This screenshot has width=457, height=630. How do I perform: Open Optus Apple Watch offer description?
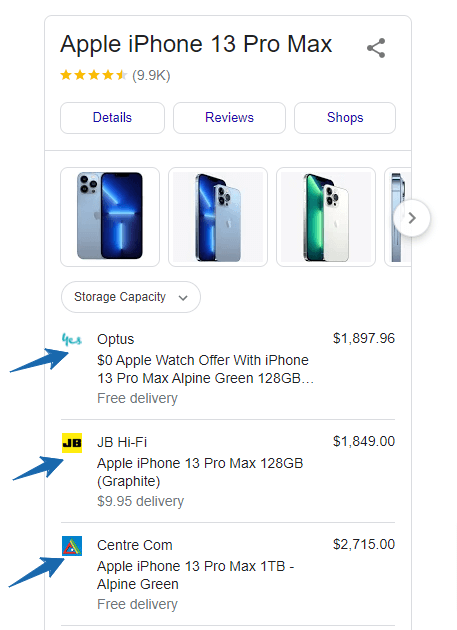click(205, 369)
